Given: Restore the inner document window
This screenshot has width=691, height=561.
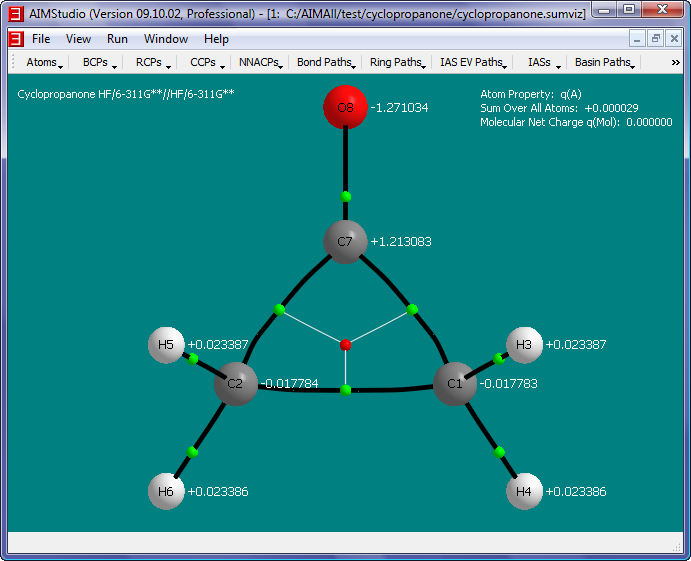Looking at the screenshot, I should 656,39.
